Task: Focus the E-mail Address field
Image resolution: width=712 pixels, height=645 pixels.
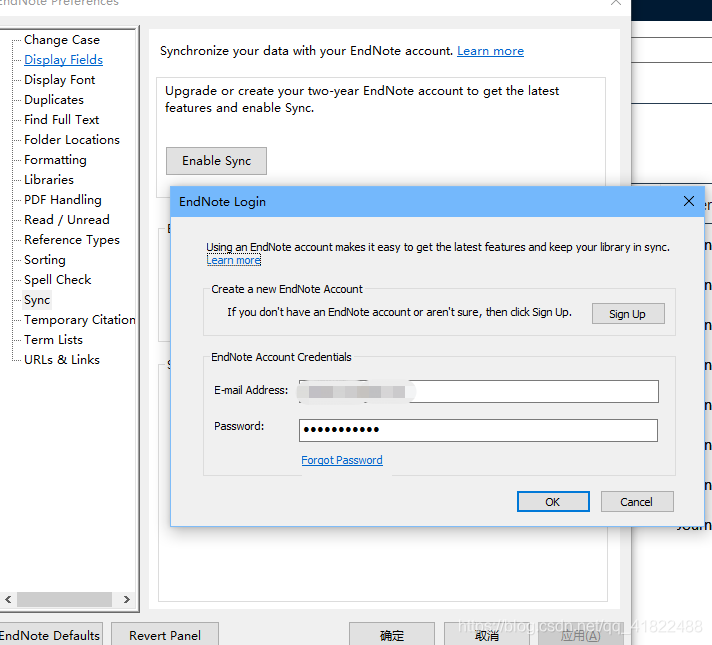Action: point(479,391)
